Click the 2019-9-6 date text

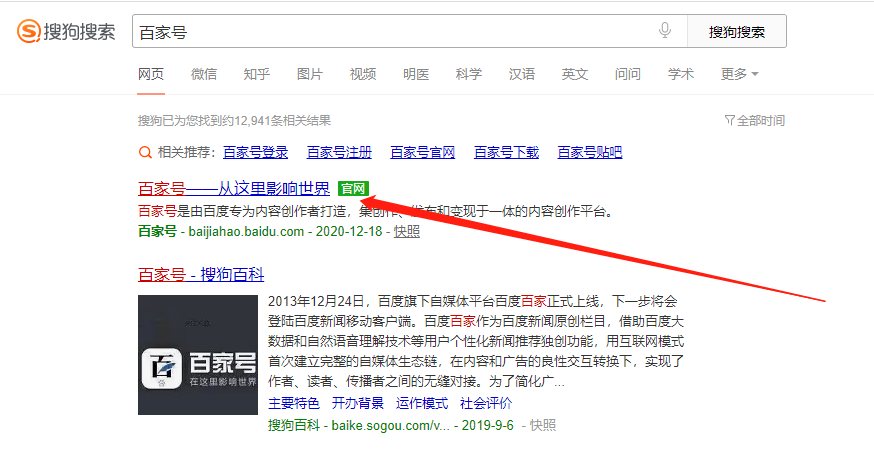point(488,425)
